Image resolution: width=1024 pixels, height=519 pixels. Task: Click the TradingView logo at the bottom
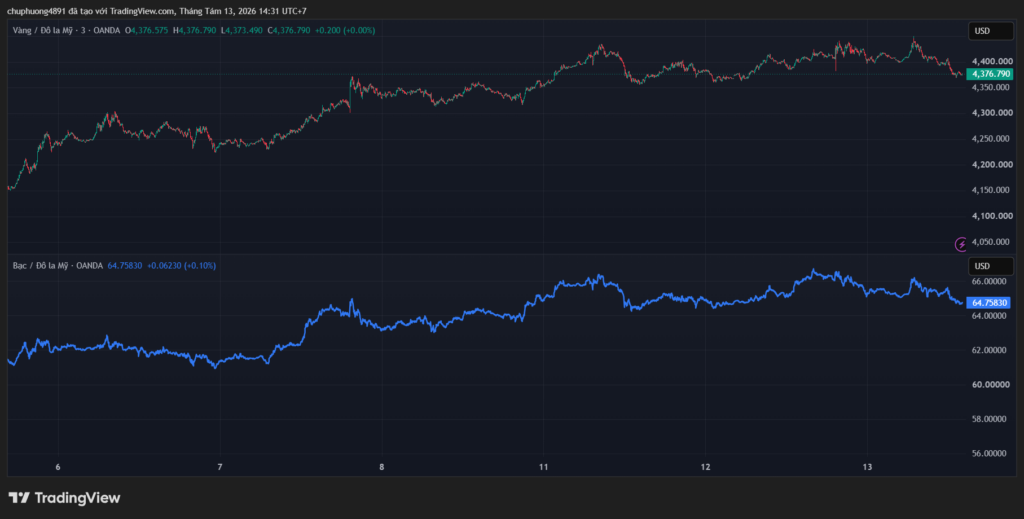pyautogui.click(x=65, y=498)
